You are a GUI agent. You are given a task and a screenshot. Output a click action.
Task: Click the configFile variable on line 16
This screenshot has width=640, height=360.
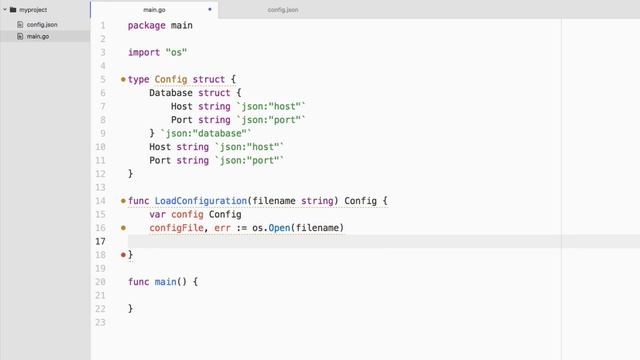click(x=176, y=228)
